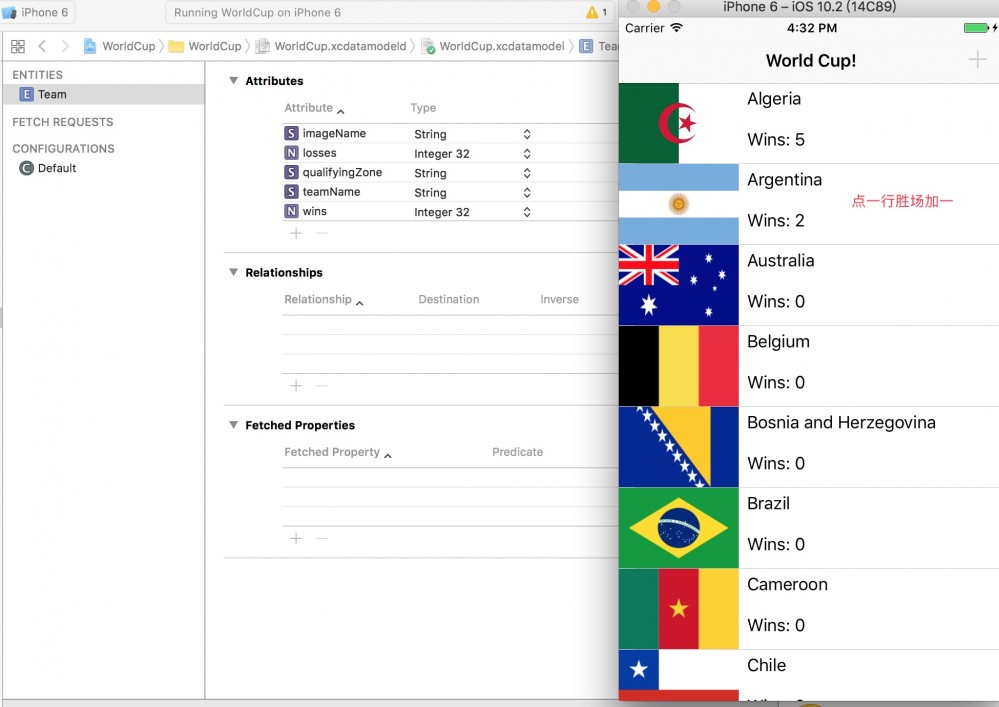Tap the Chile flag thumbnail
Image resolution: width=999 pixels, height=707 pixels.
pos(679,675)
